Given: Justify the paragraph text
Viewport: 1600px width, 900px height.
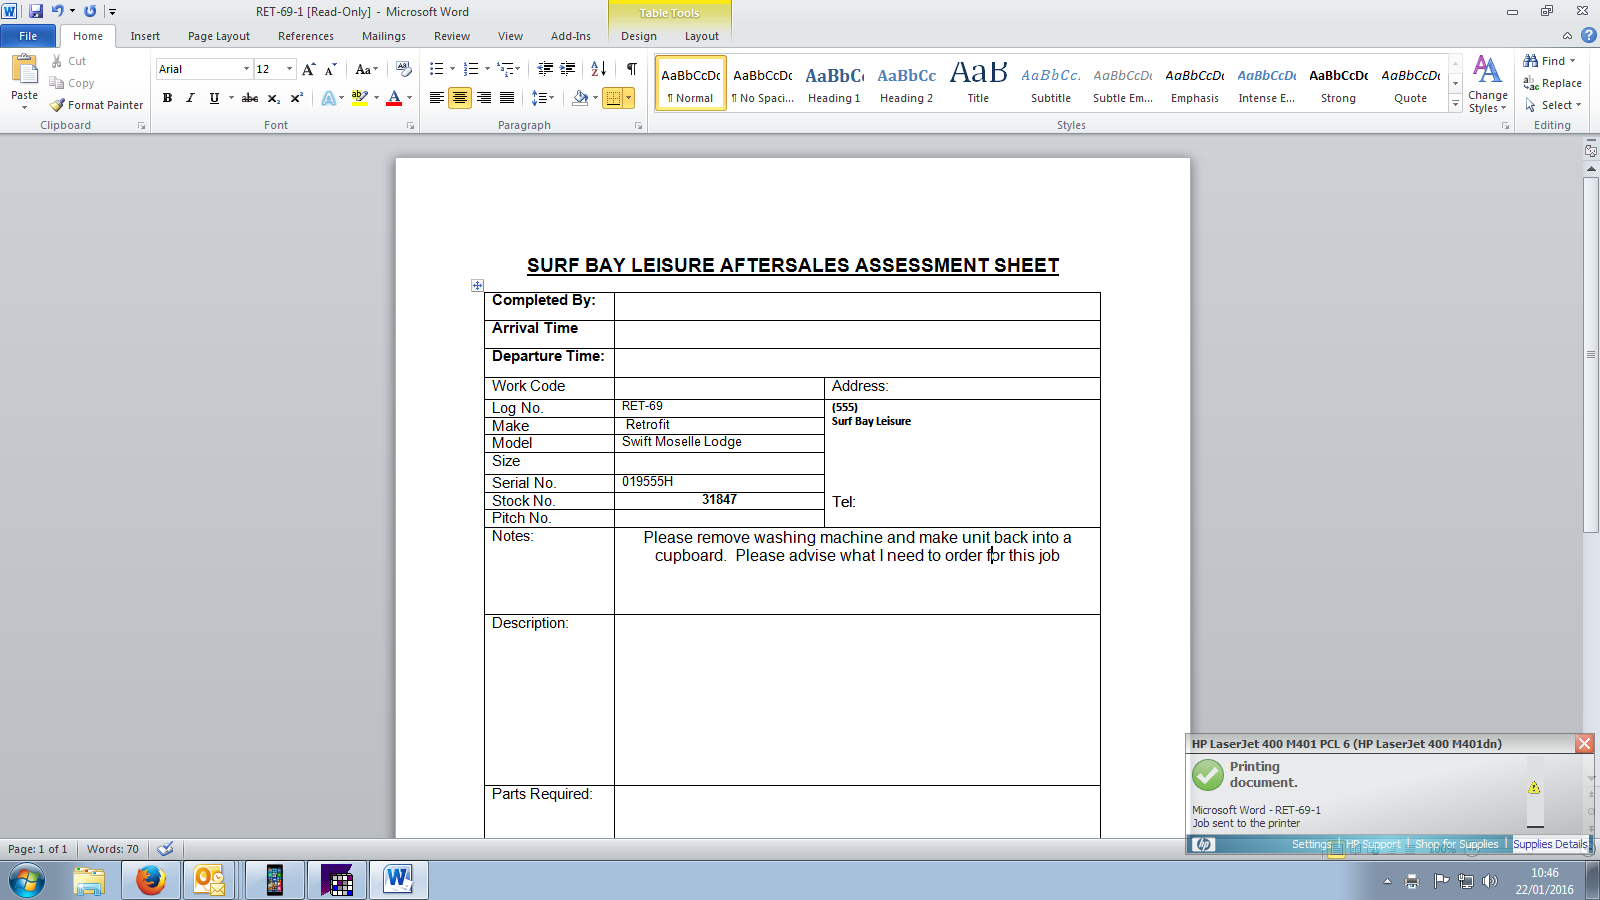Looking at the screenshot, I should pyautogui.click(x=507, y=98).
